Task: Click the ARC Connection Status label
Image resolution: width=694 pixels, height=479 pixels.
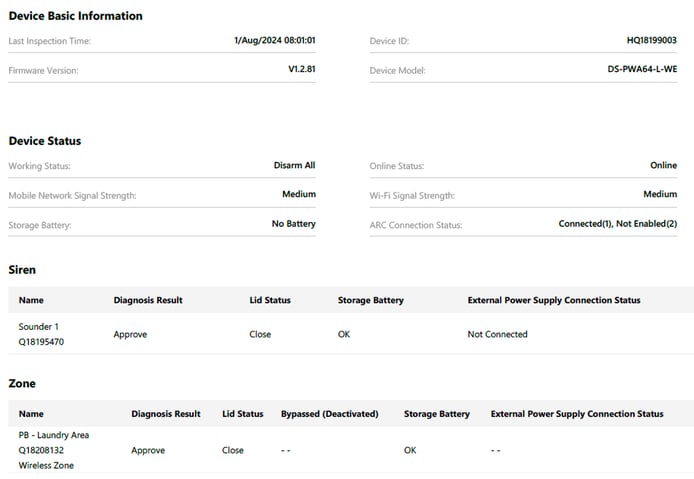Action: 416,225
